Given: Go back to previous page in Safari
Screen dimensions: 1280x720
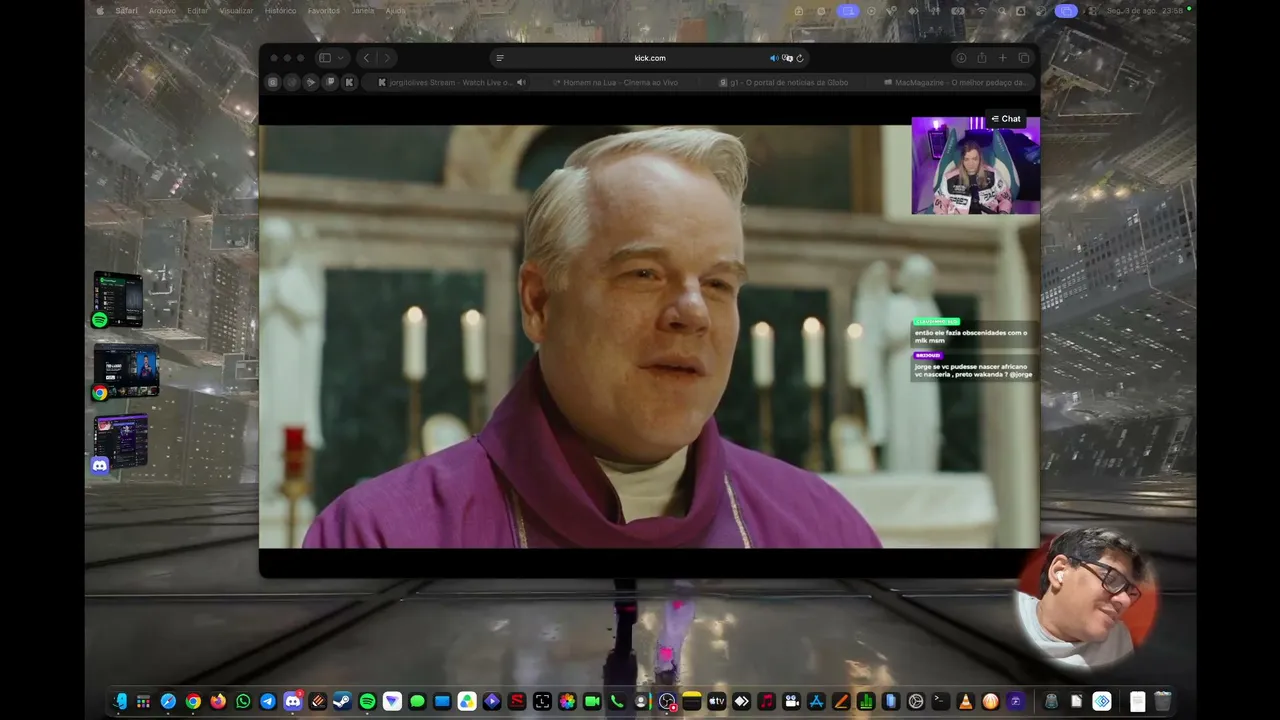Looking at the screenshot, I should [x=366, y=58].
